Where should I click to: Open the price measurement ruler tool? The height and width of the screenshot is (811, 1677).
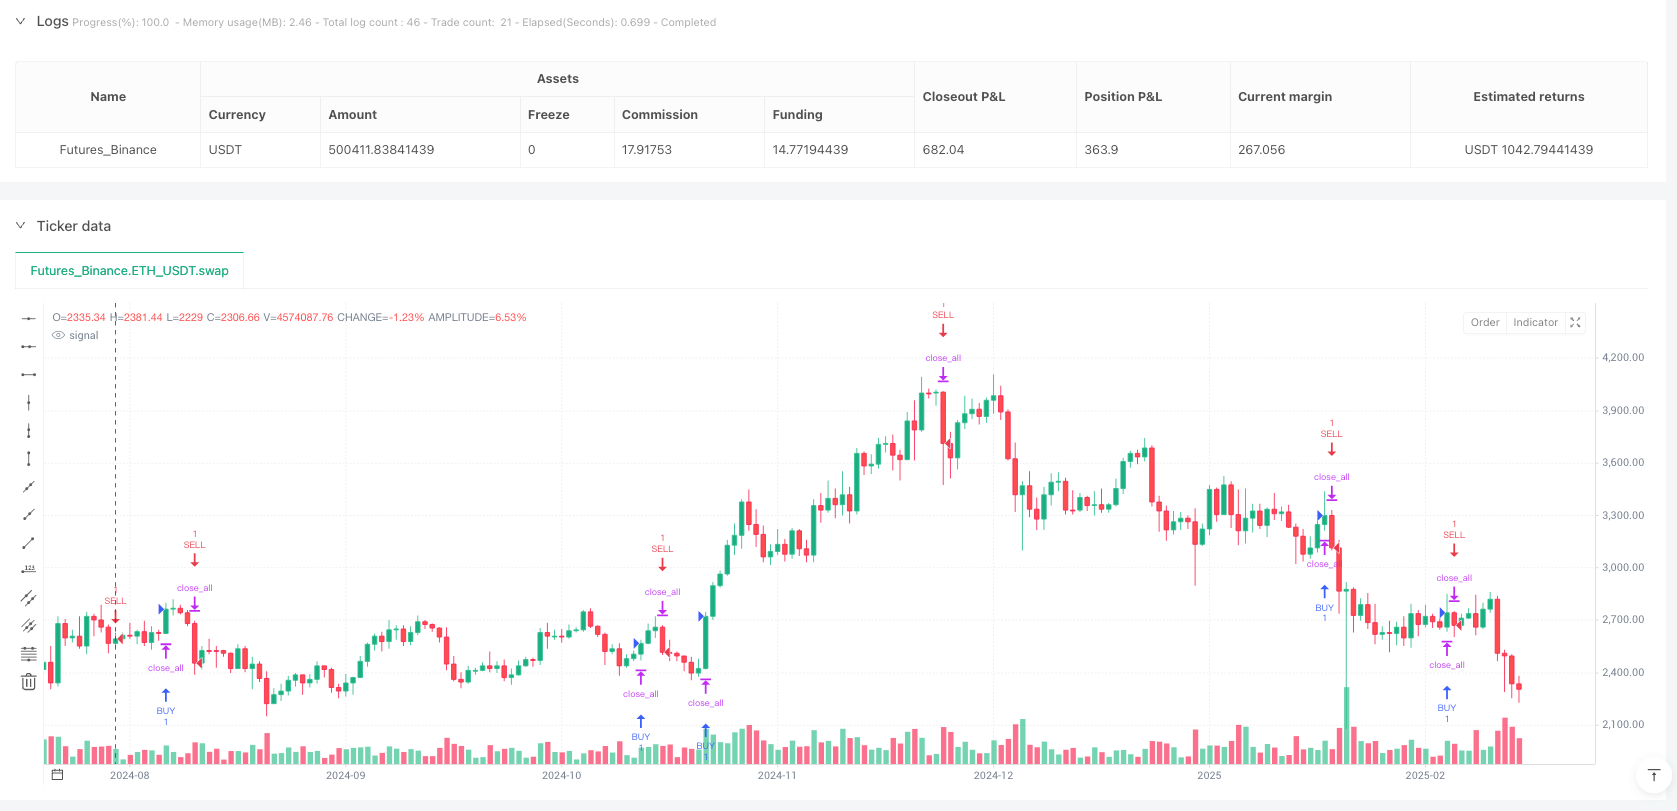(x=28, y=570)
